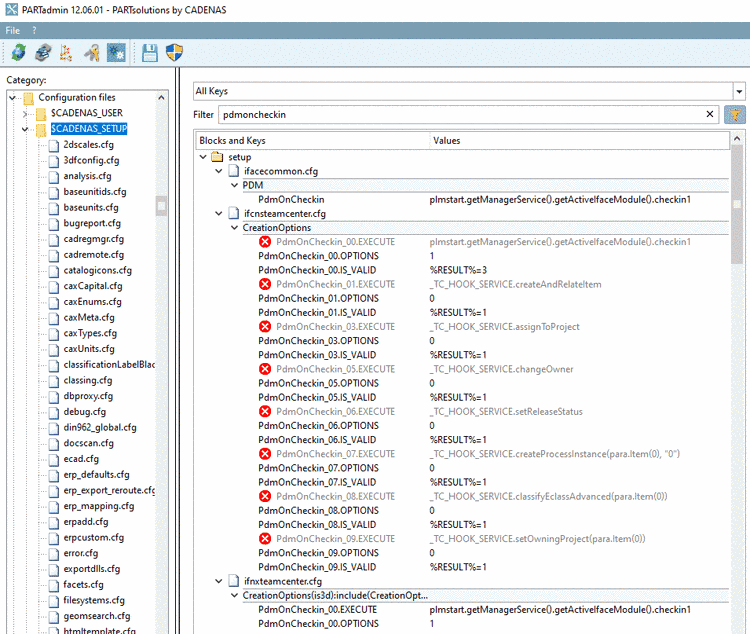The height and width of the screenshot is (634, 750).
Task: Click the setup folder icon in Blocks tree
Action: coord(217,157)
